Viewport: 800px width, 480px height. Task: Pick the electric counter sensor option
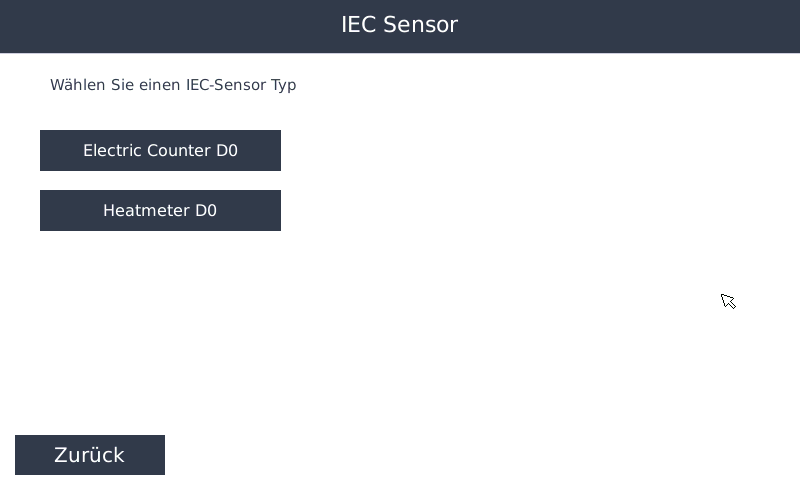pos(160,151)
